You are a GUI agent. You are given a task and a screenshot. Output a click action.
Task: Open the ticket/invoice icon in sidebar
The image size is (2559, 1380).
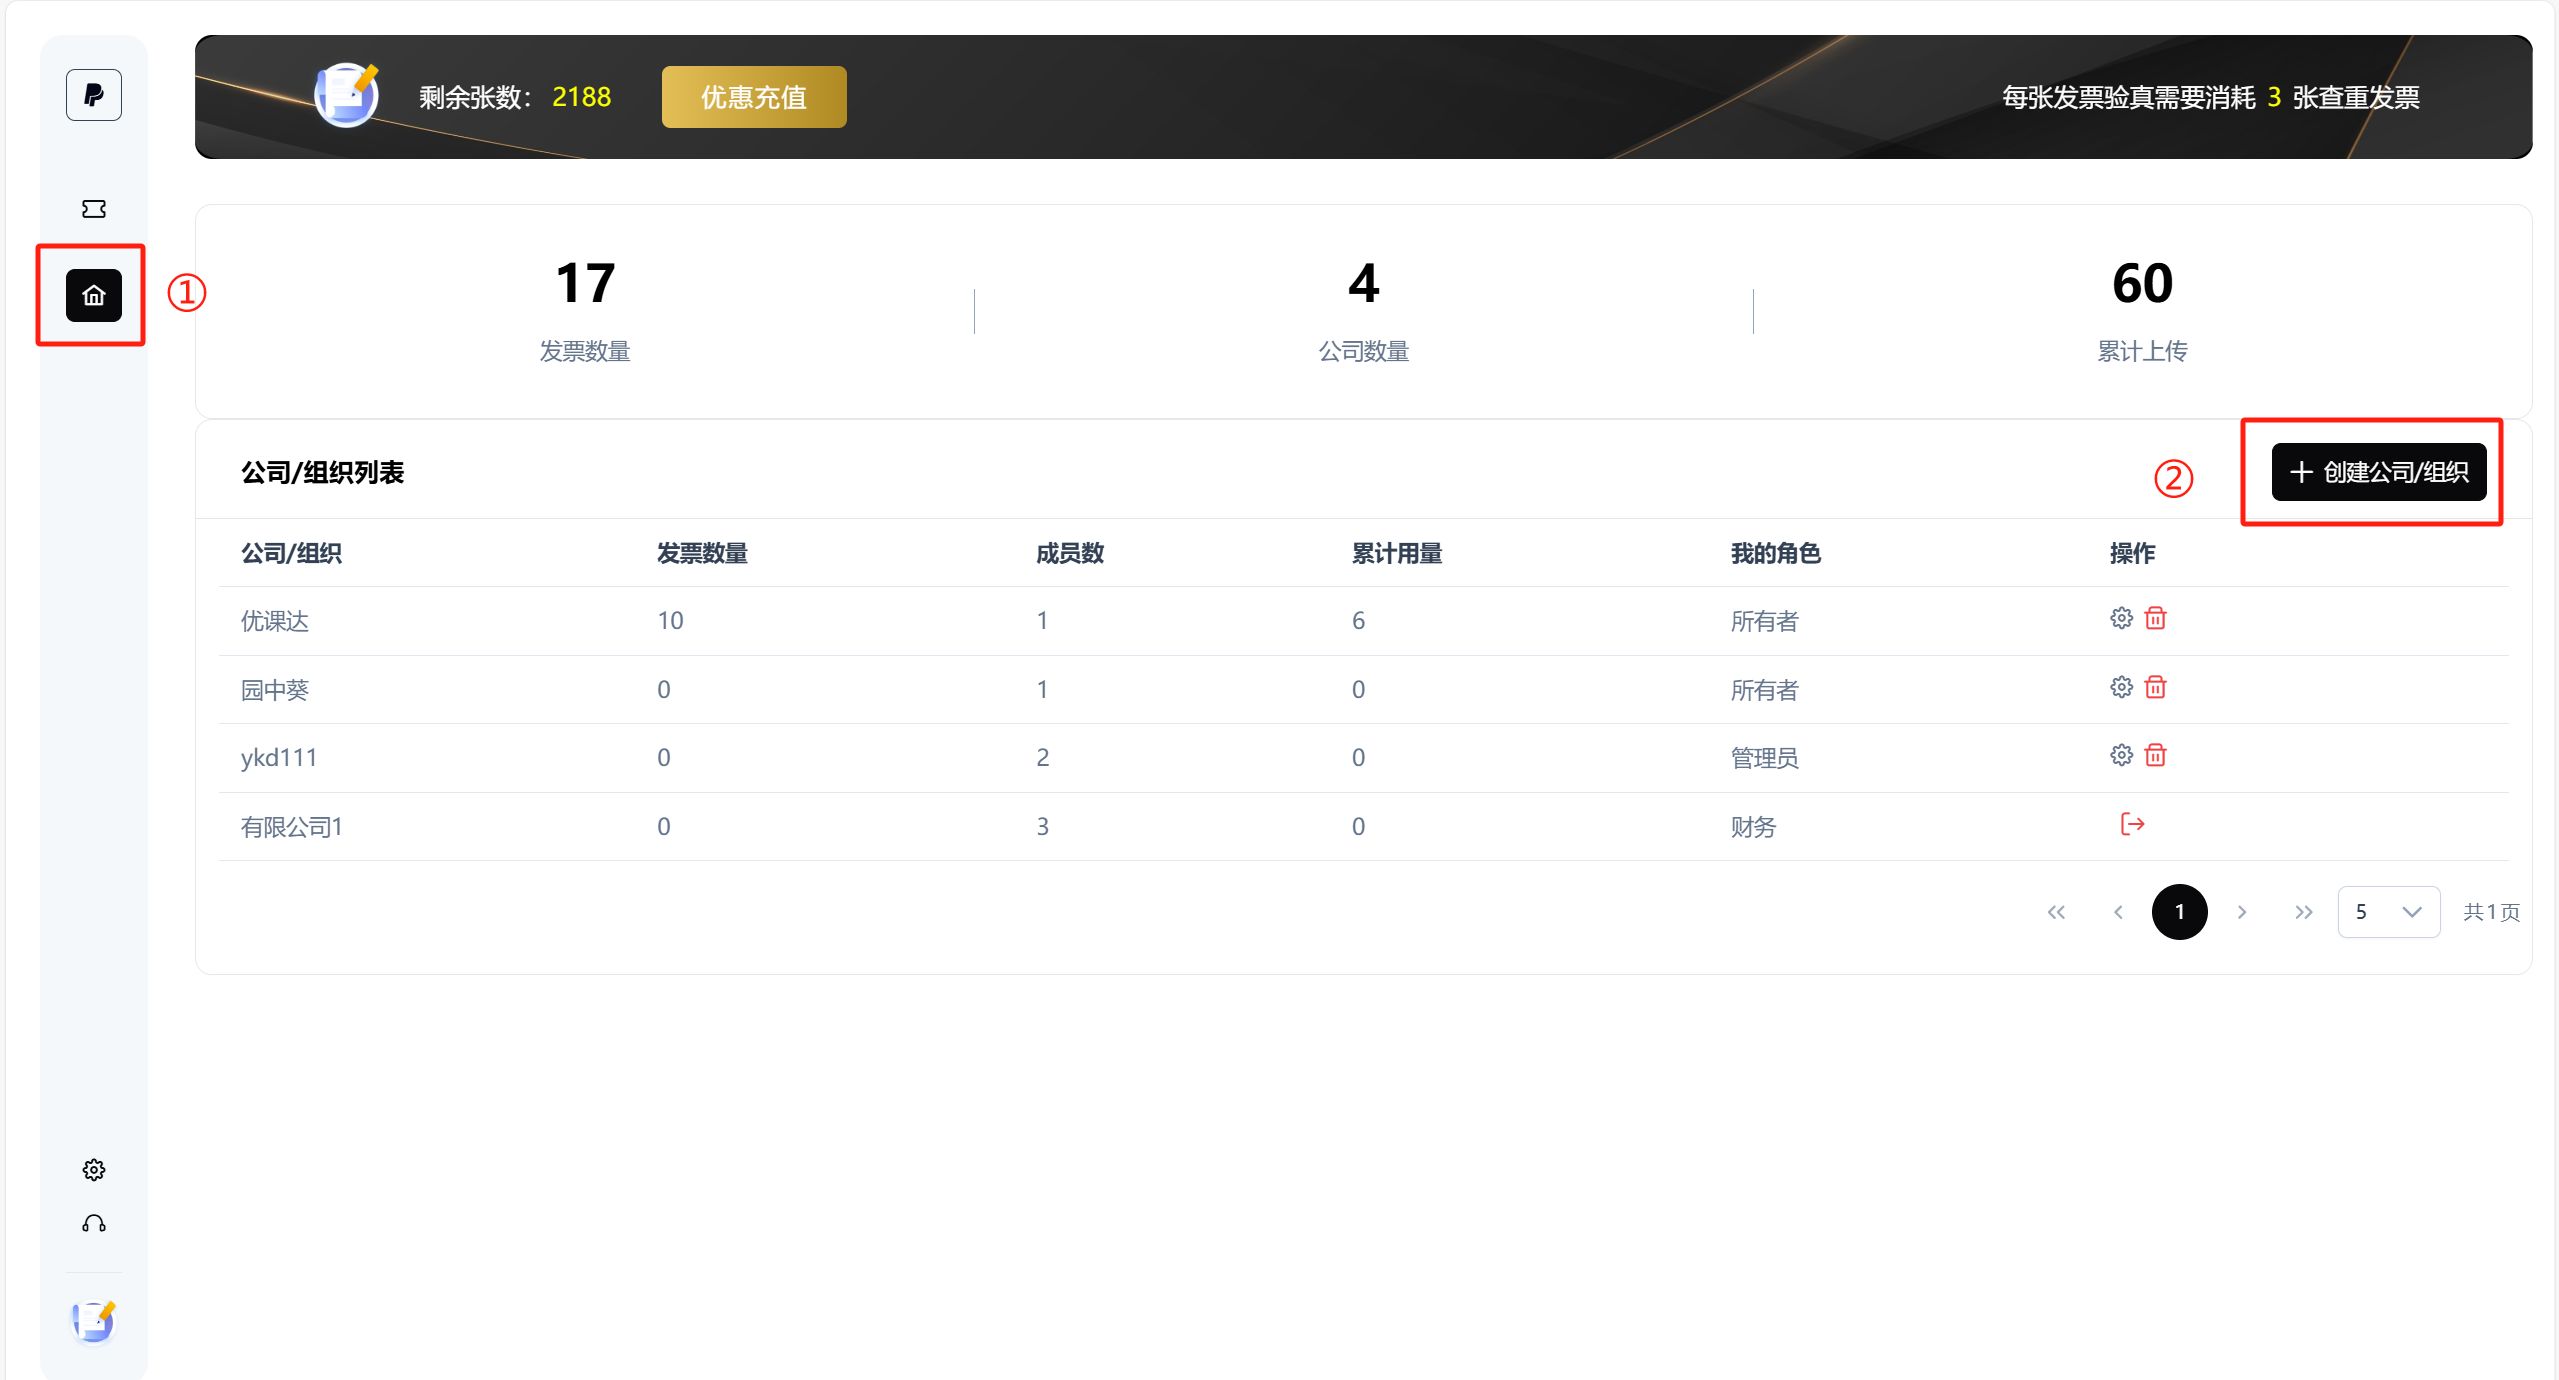click(x=94, y=208)
